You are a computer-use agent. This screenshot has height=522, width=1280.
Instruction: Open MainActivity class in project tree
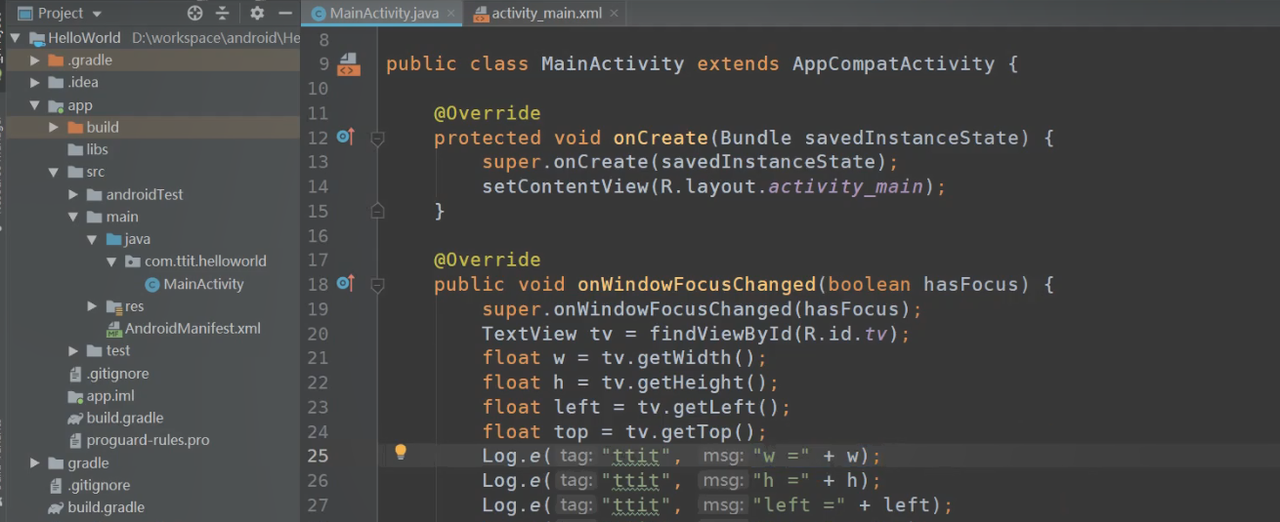(x=203, y=284)
